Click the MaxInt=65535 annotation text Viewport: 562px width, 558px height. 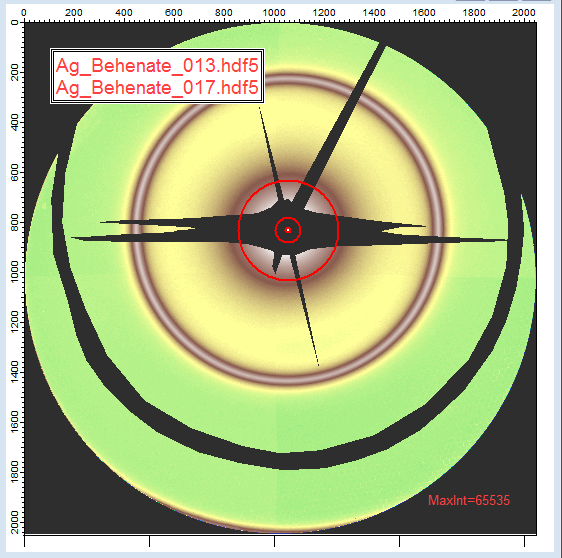(x=469, y=500)
